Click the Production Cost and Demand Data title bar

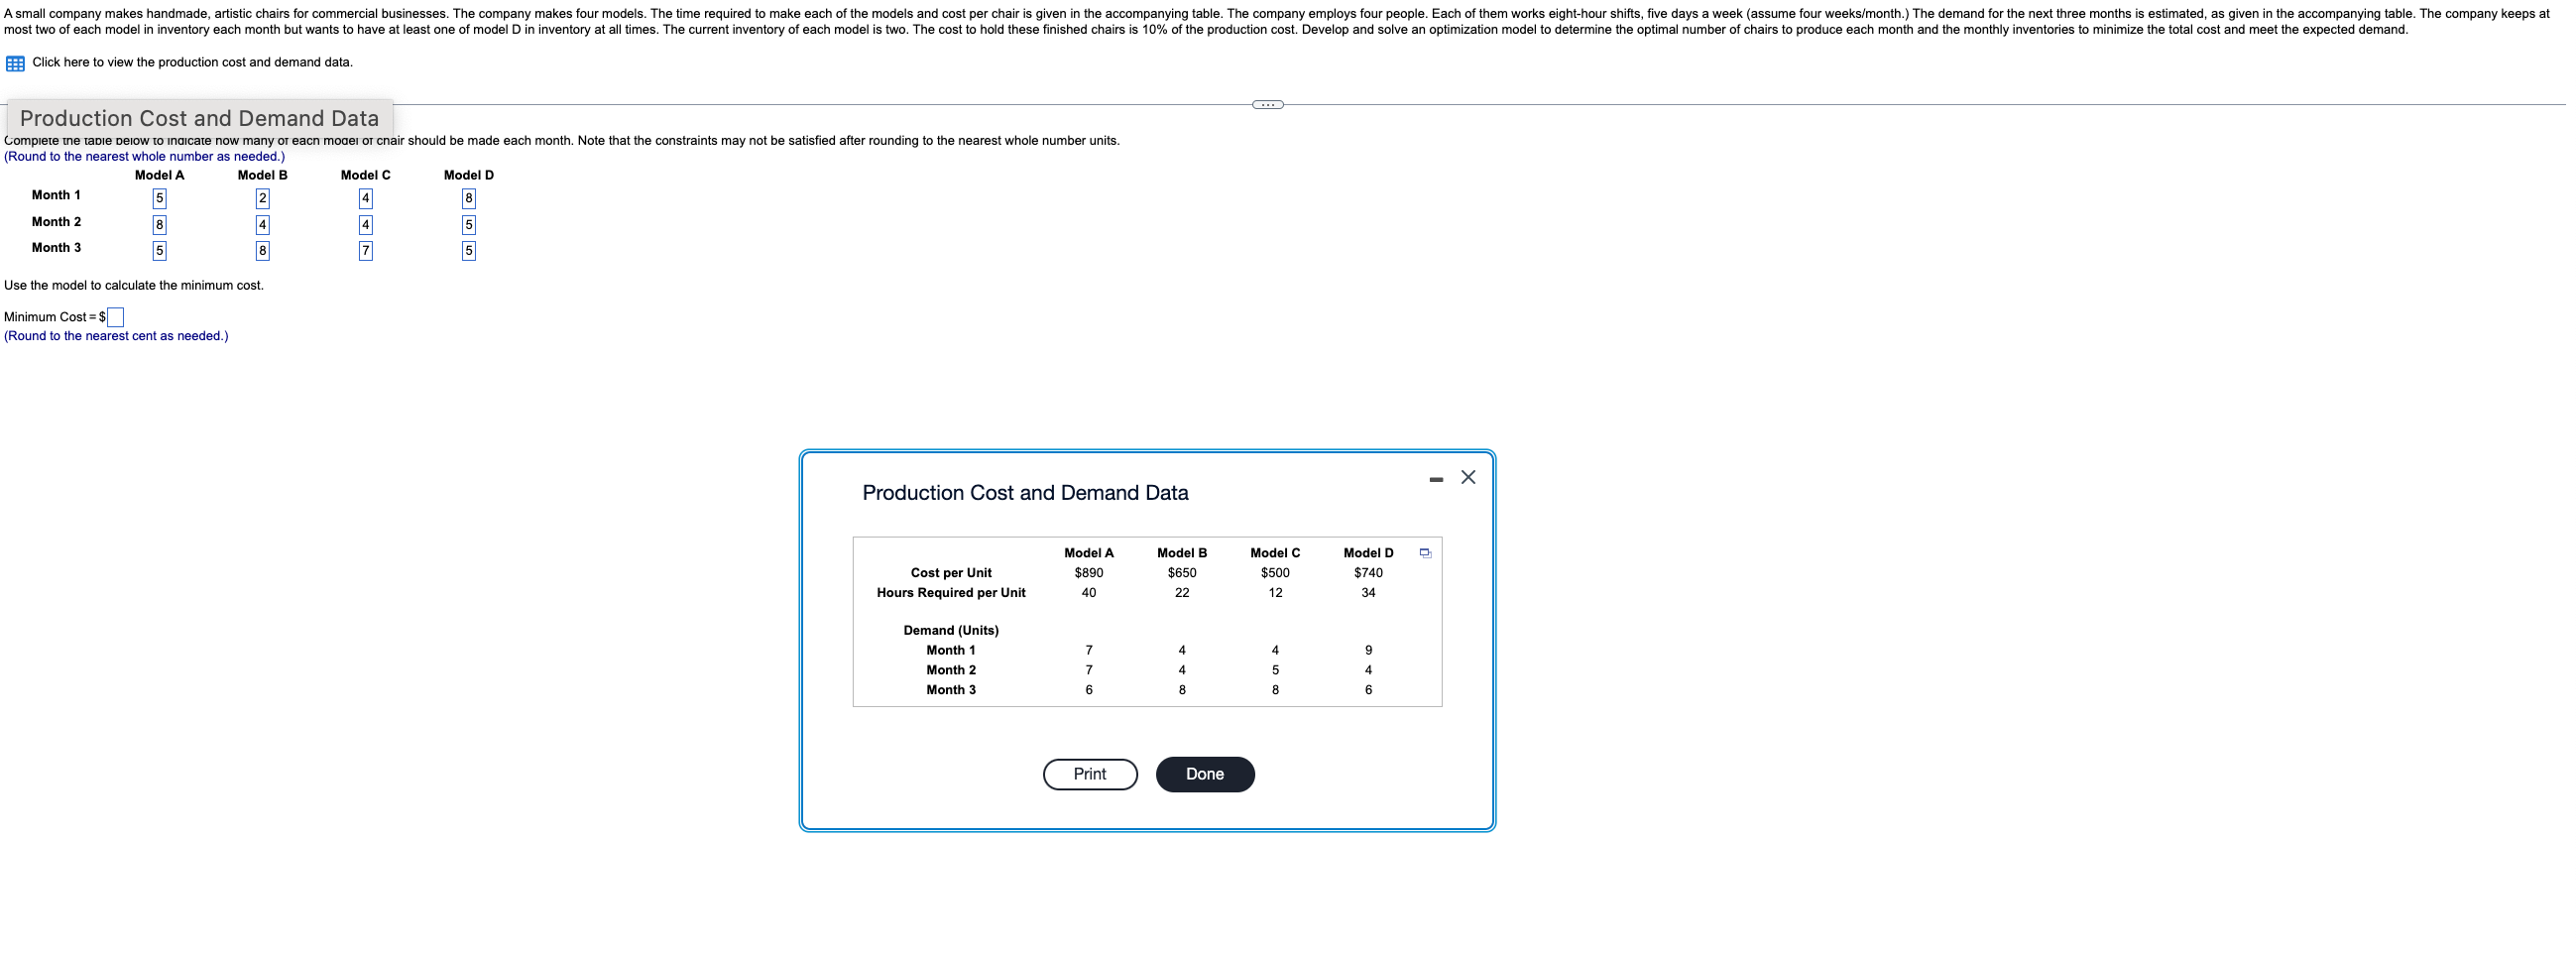pos(199,117)
